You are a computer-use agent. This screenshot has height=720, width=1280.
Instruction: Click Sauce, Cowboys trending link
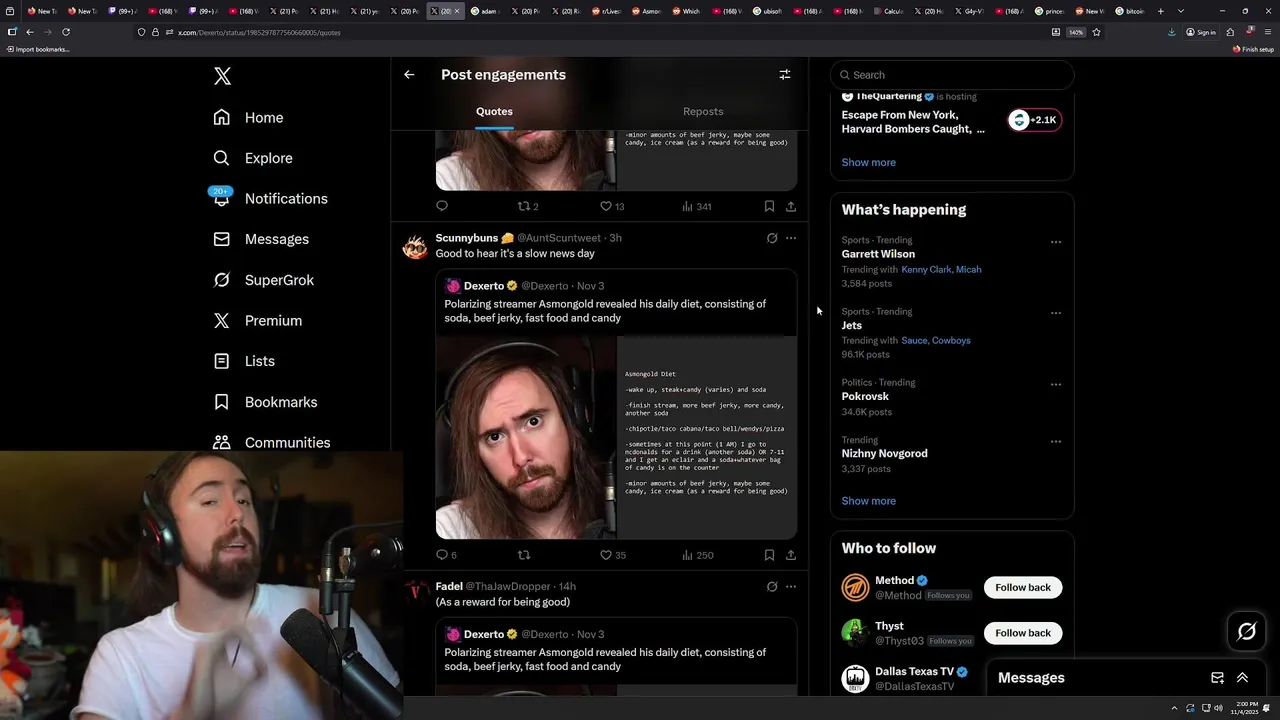click(936, 341)
